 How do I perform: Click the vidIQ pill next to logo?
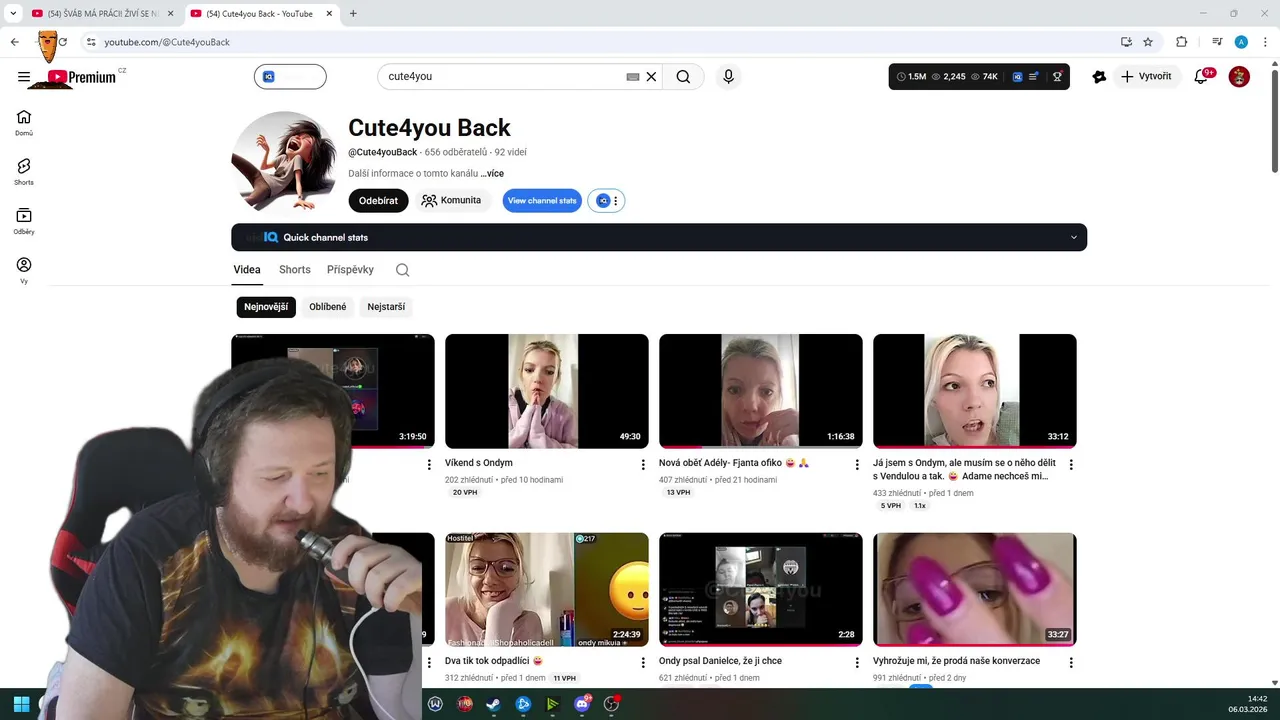pos(290,77)
